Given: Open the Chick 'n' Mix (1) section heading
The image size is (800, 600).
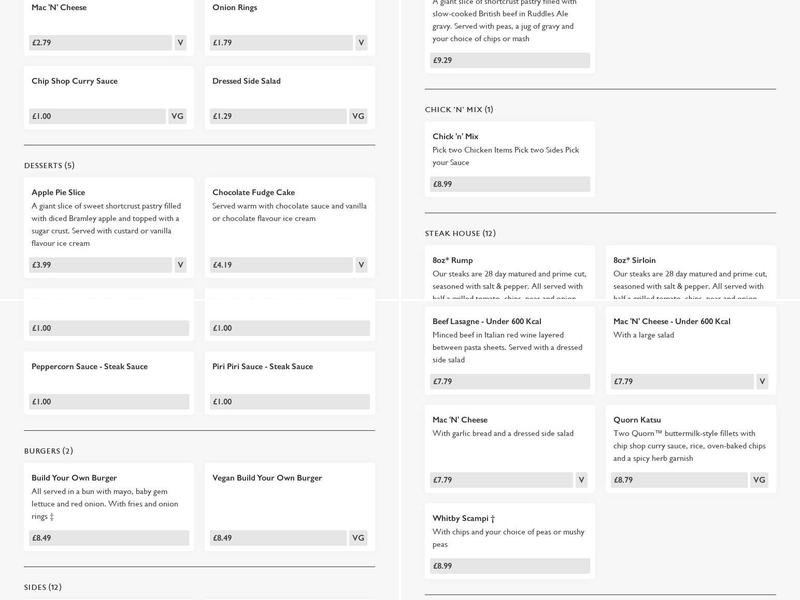Looking at the screenshot, I should pyautogui.click(x=459, y=109).
